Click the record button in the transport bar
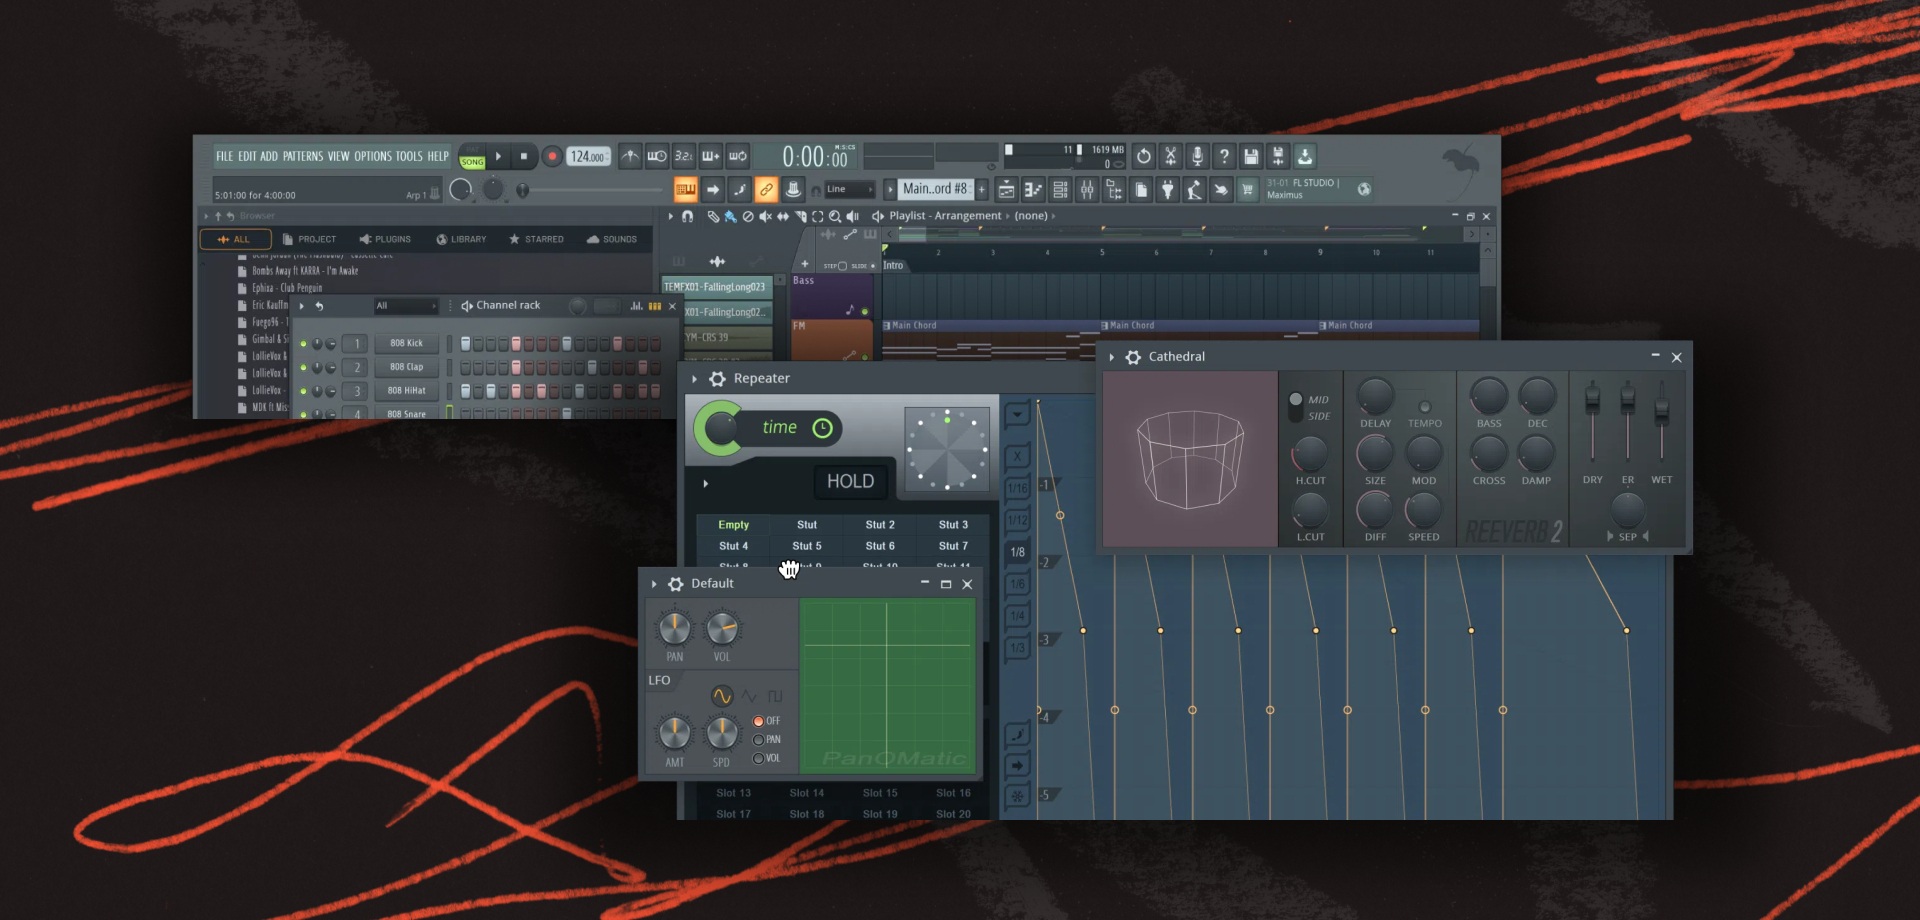Image resolution: width=1920 pixels, height=920 pixels. point(553,157)
